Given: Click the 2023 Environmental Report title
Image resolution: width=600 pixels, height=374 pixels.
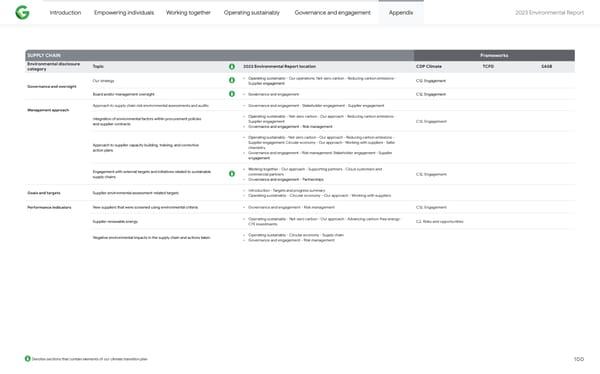Looking at the screenshot, I should (549, 13).
